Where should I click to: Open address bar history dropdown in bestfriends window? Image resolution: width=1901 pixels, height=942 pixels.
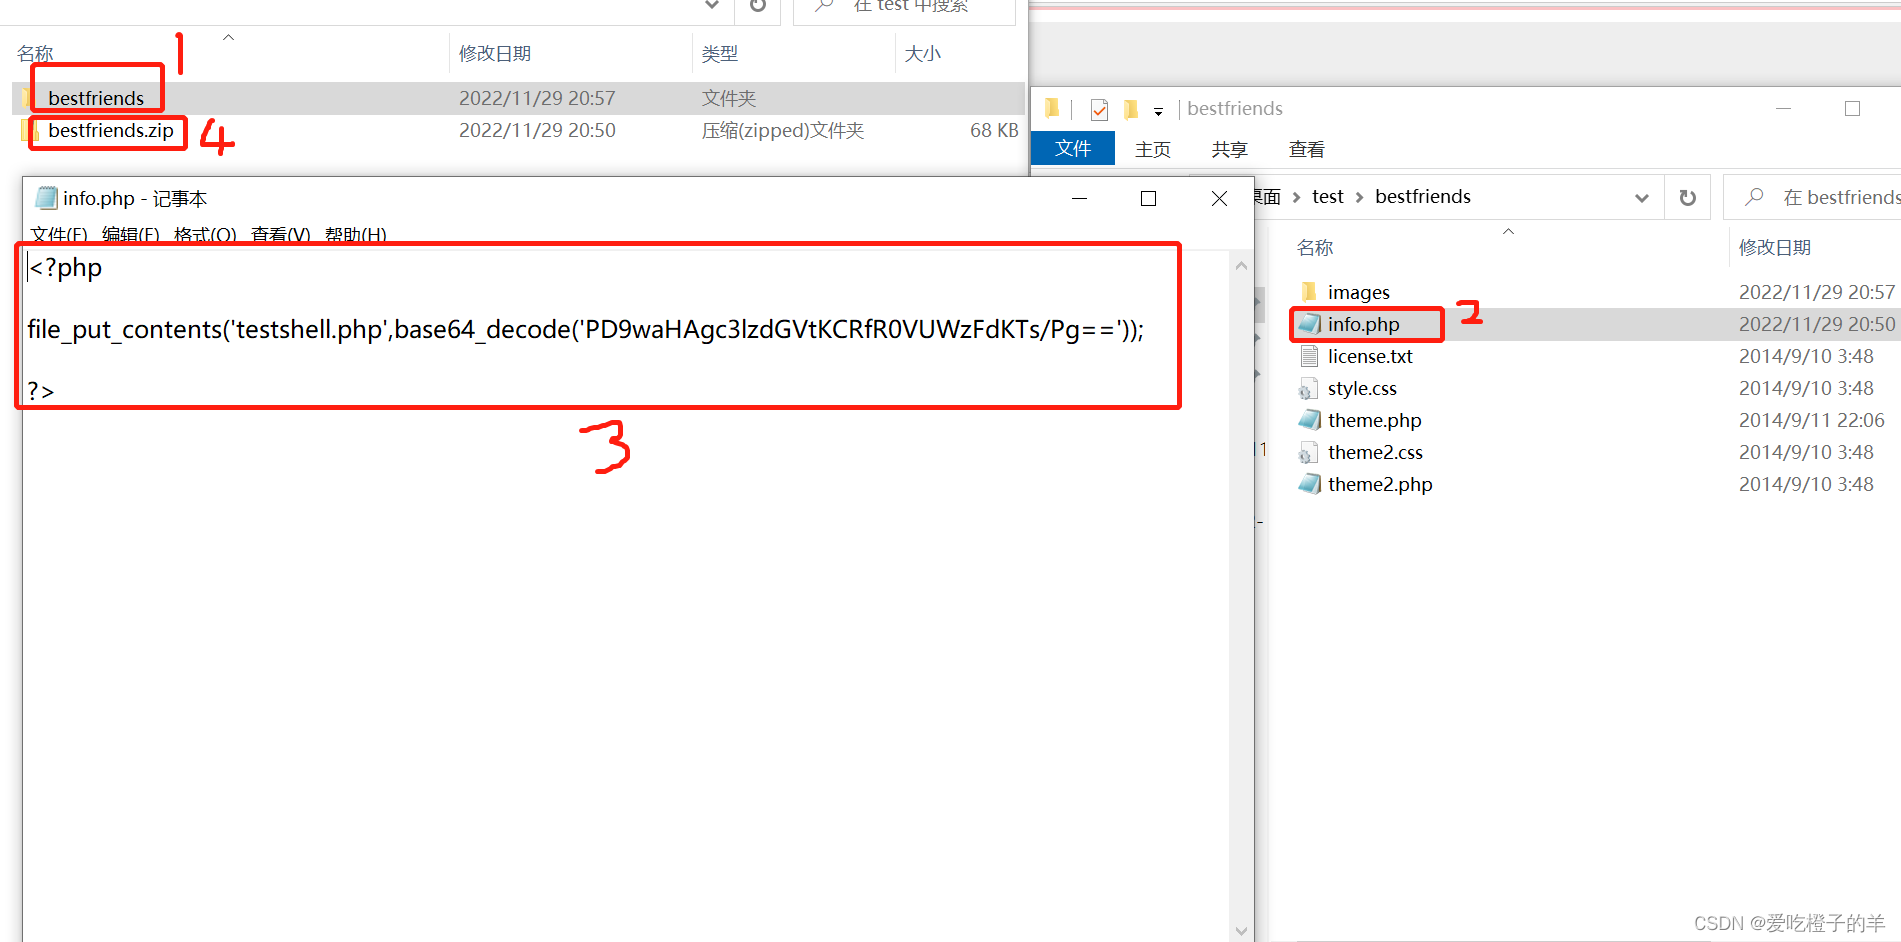[x=1641, y=198]
